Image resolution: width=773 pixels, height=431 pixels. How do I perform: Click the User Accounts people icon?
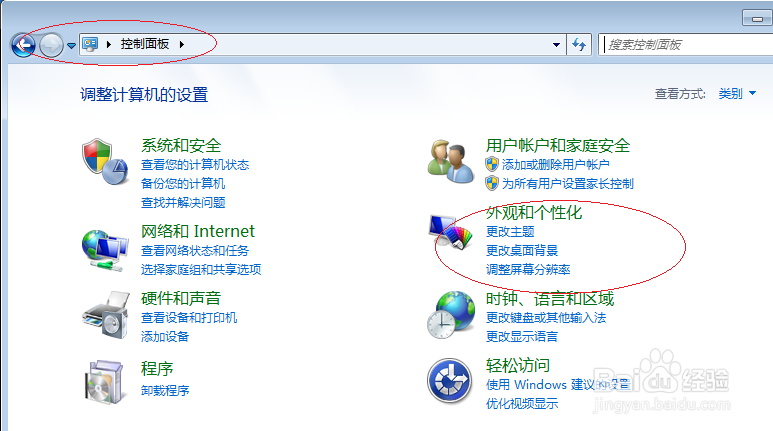point(451,161)
